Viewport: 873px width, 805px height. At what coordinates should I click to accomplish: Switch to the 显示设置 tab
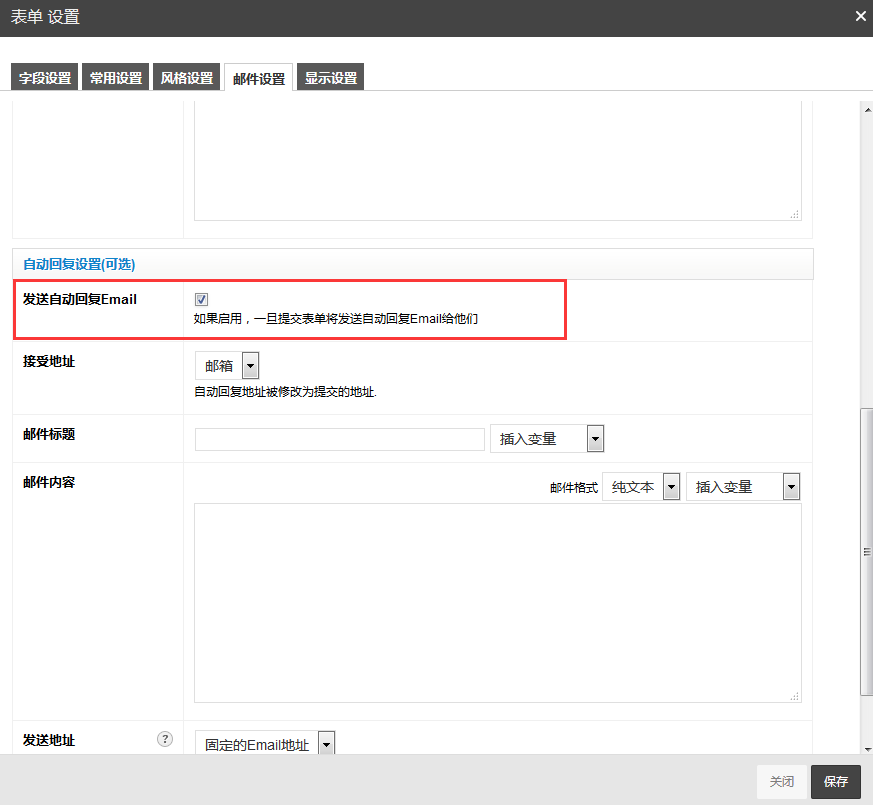(x=331, y=77)
